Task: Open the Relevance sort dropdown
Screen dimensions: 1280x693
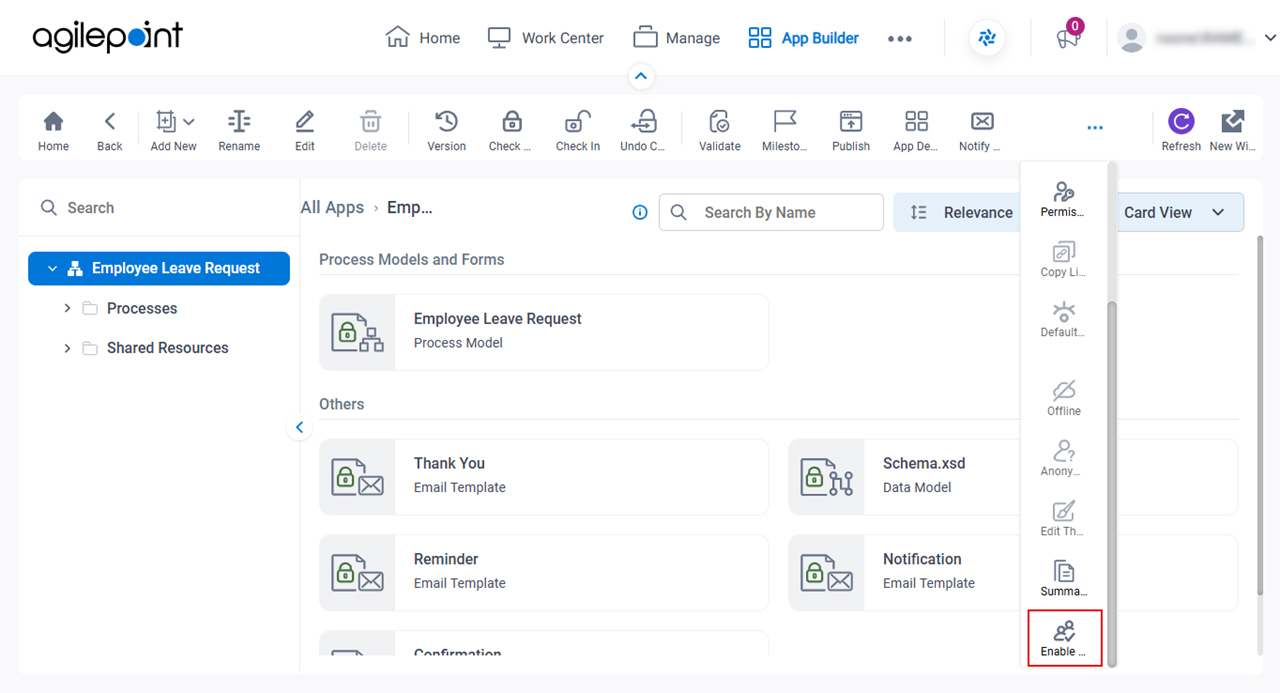Action: (956, 212)
